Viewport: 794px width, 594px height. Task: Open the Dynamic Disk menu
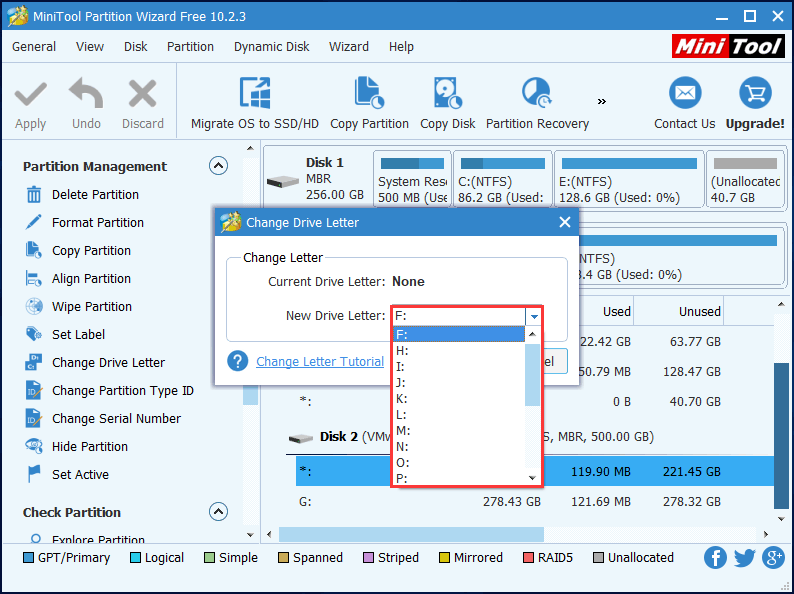coord(271,47)
